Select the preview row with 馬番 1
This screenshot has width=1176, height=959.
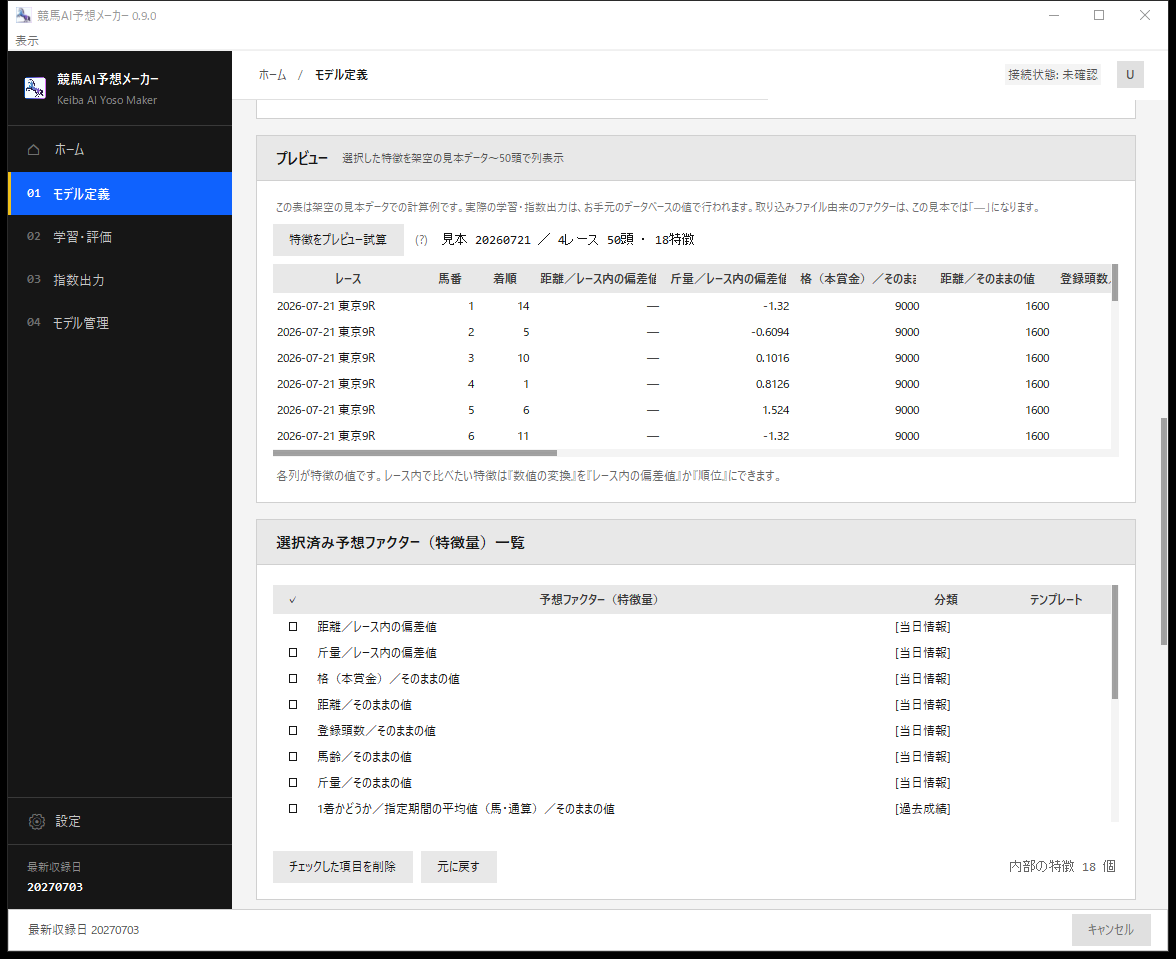point(692,306)
